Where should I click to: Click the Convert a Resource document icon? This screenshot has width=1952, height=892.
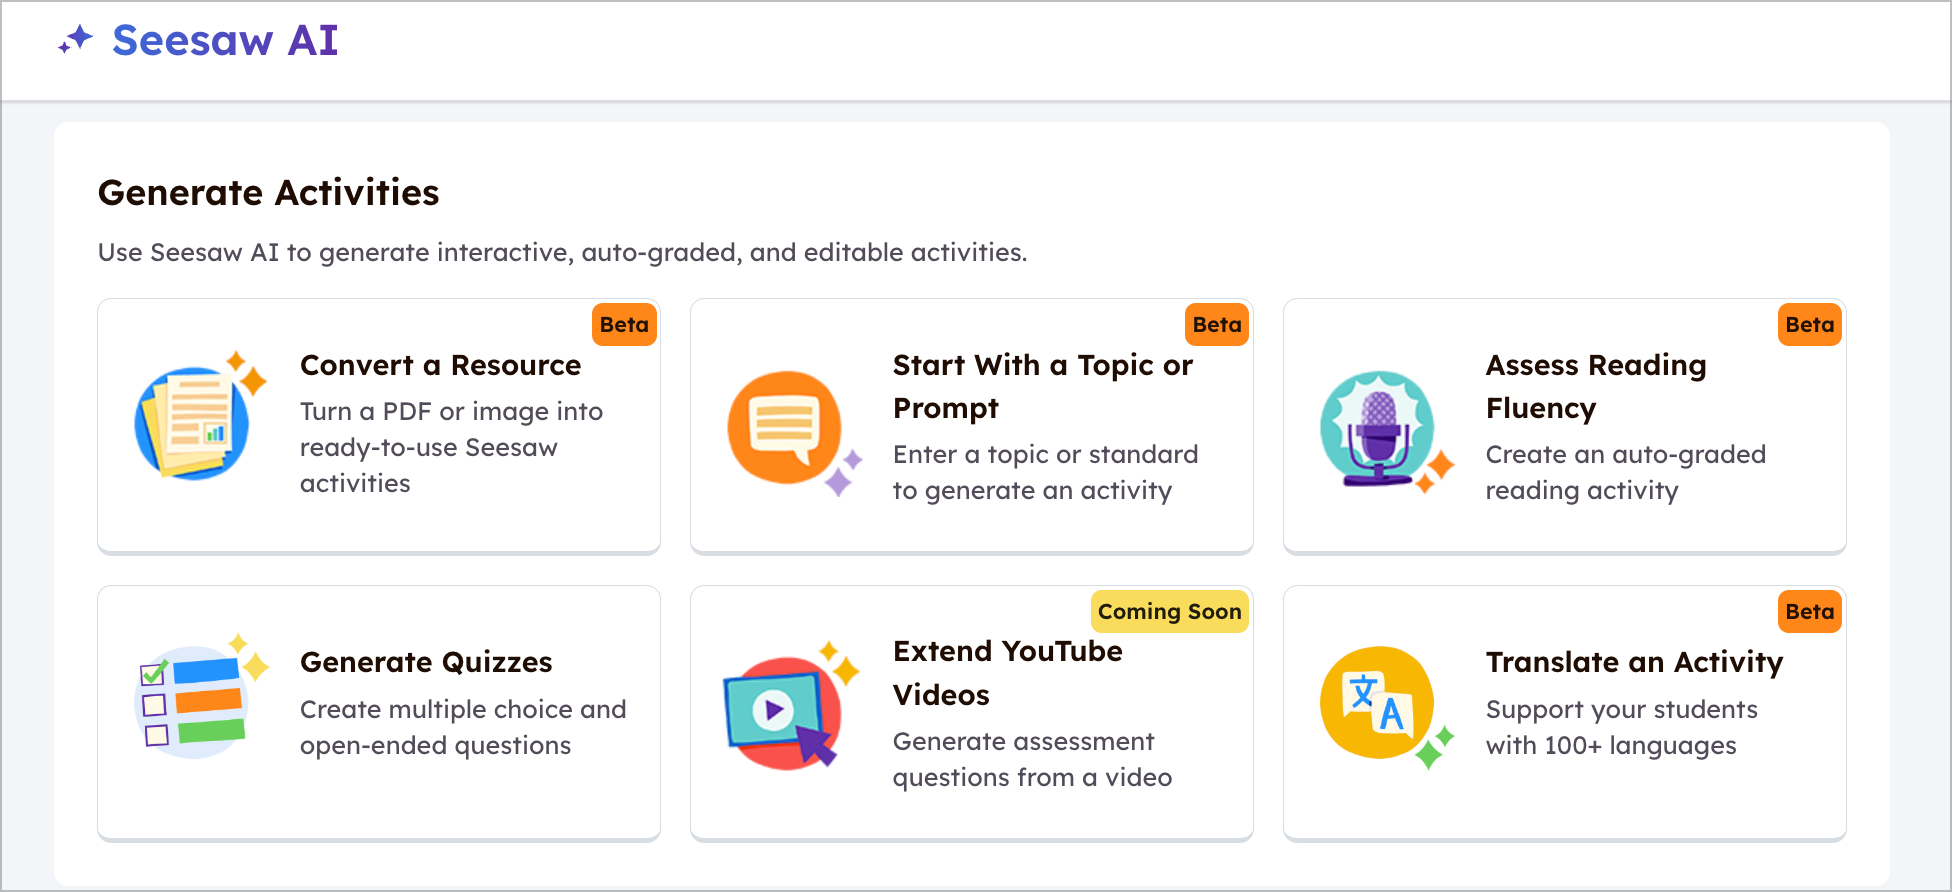tap(193, 422)
